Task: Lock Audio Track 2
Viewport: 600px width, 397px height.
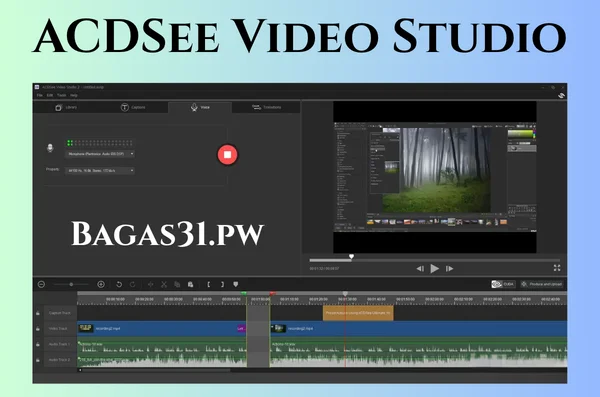Action: click(x=38, y=360)
